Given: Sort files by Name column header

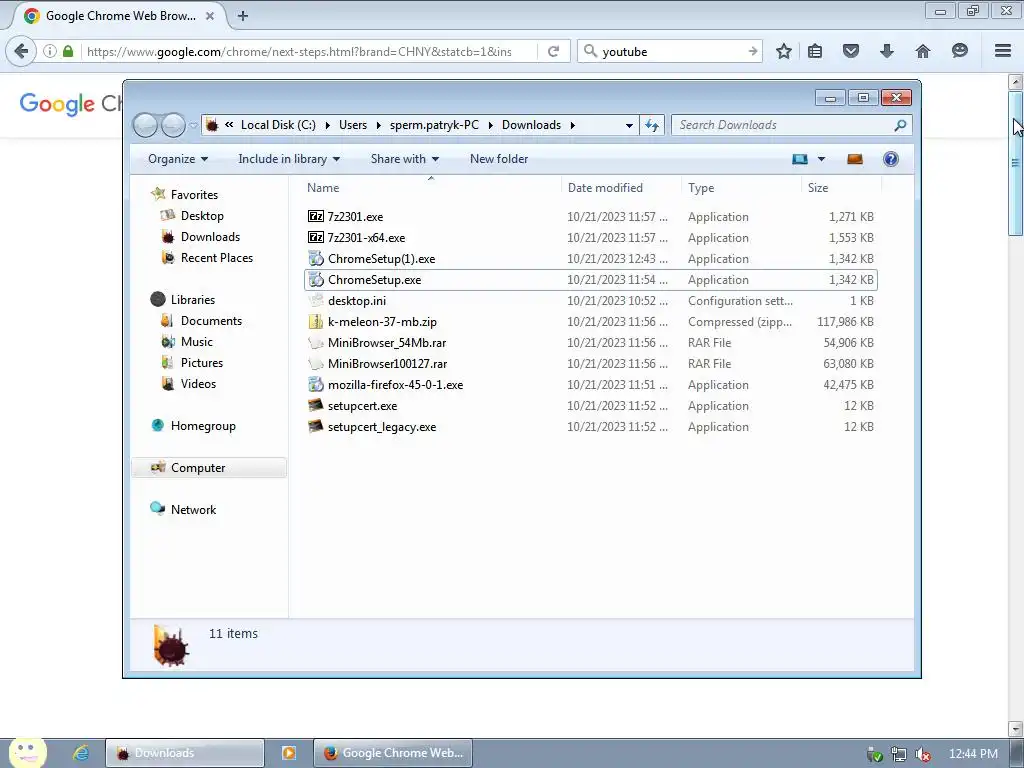Looking at the screenshot, I should (431, 187).
